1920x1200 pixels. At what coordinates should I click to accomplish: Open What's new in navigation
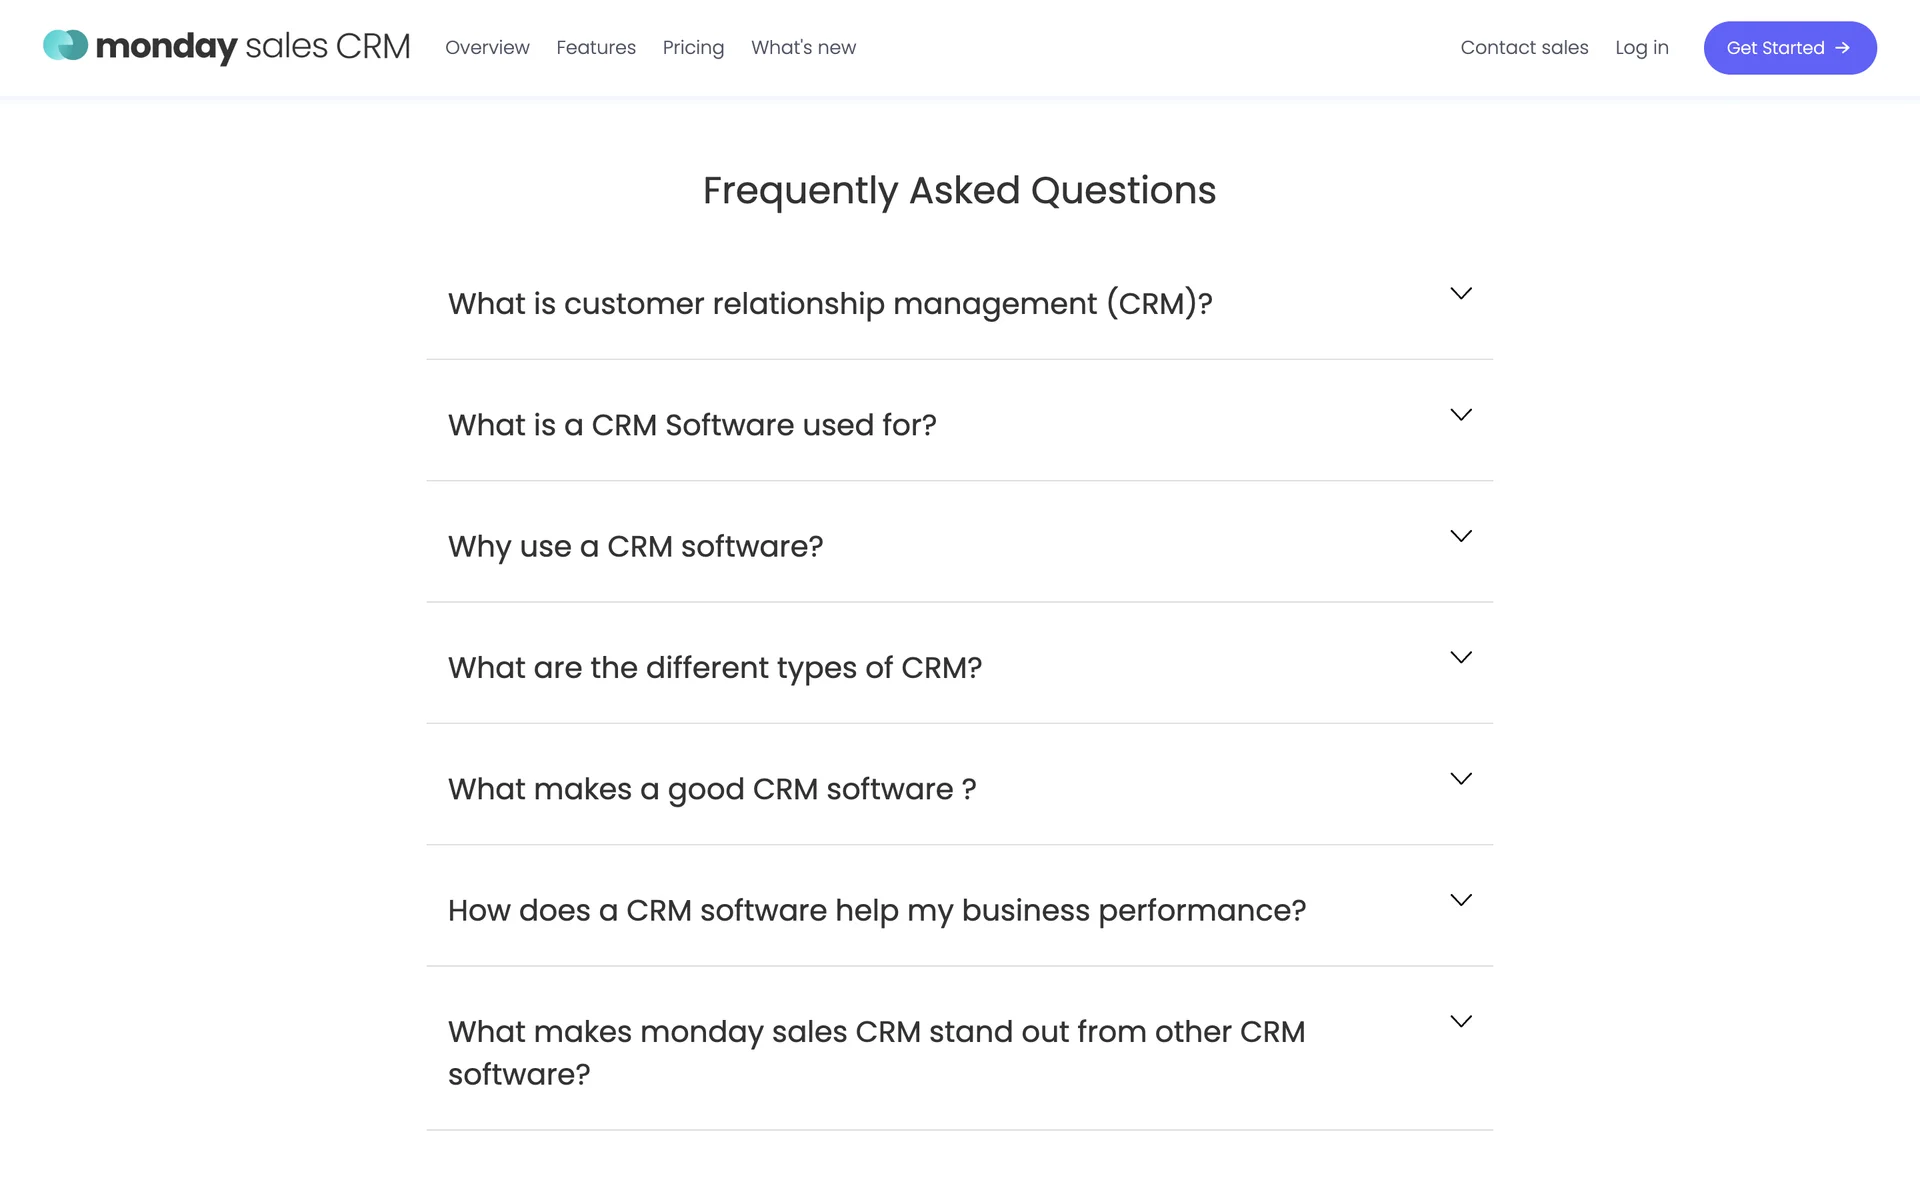[x=803, y=47]
